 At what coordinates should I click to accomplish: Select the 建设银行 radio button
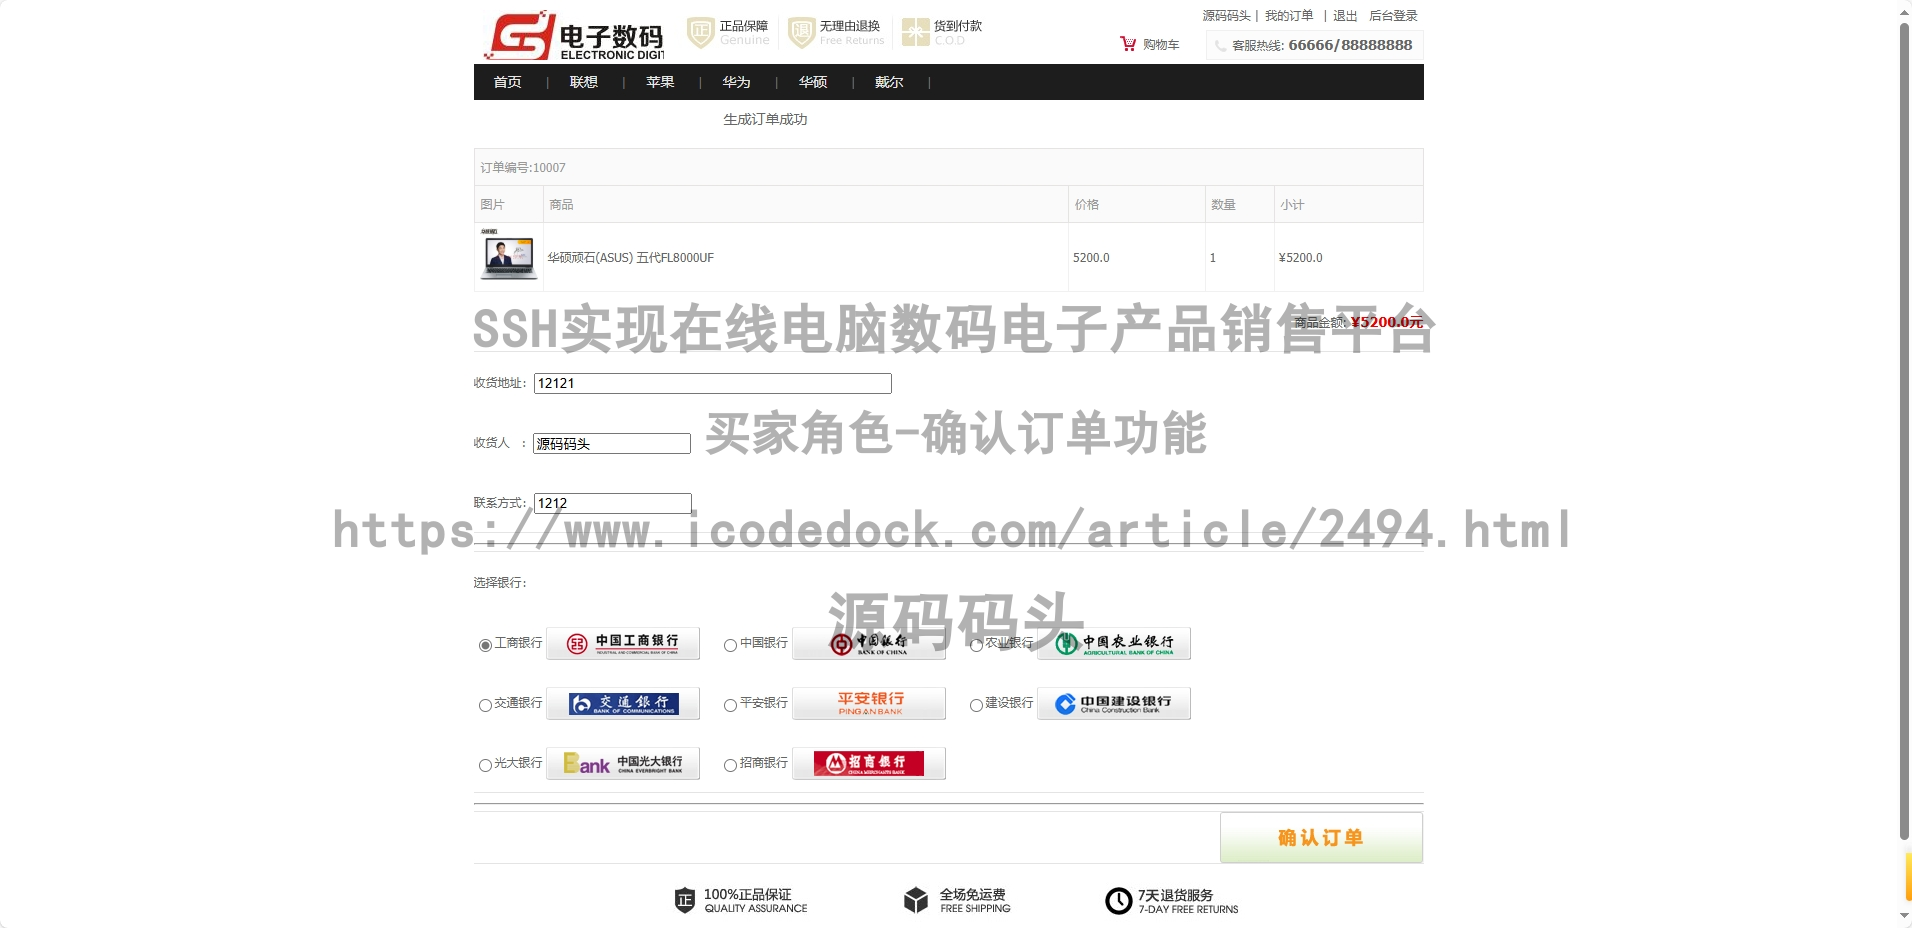pyautogui.click(x=976, y=705)
